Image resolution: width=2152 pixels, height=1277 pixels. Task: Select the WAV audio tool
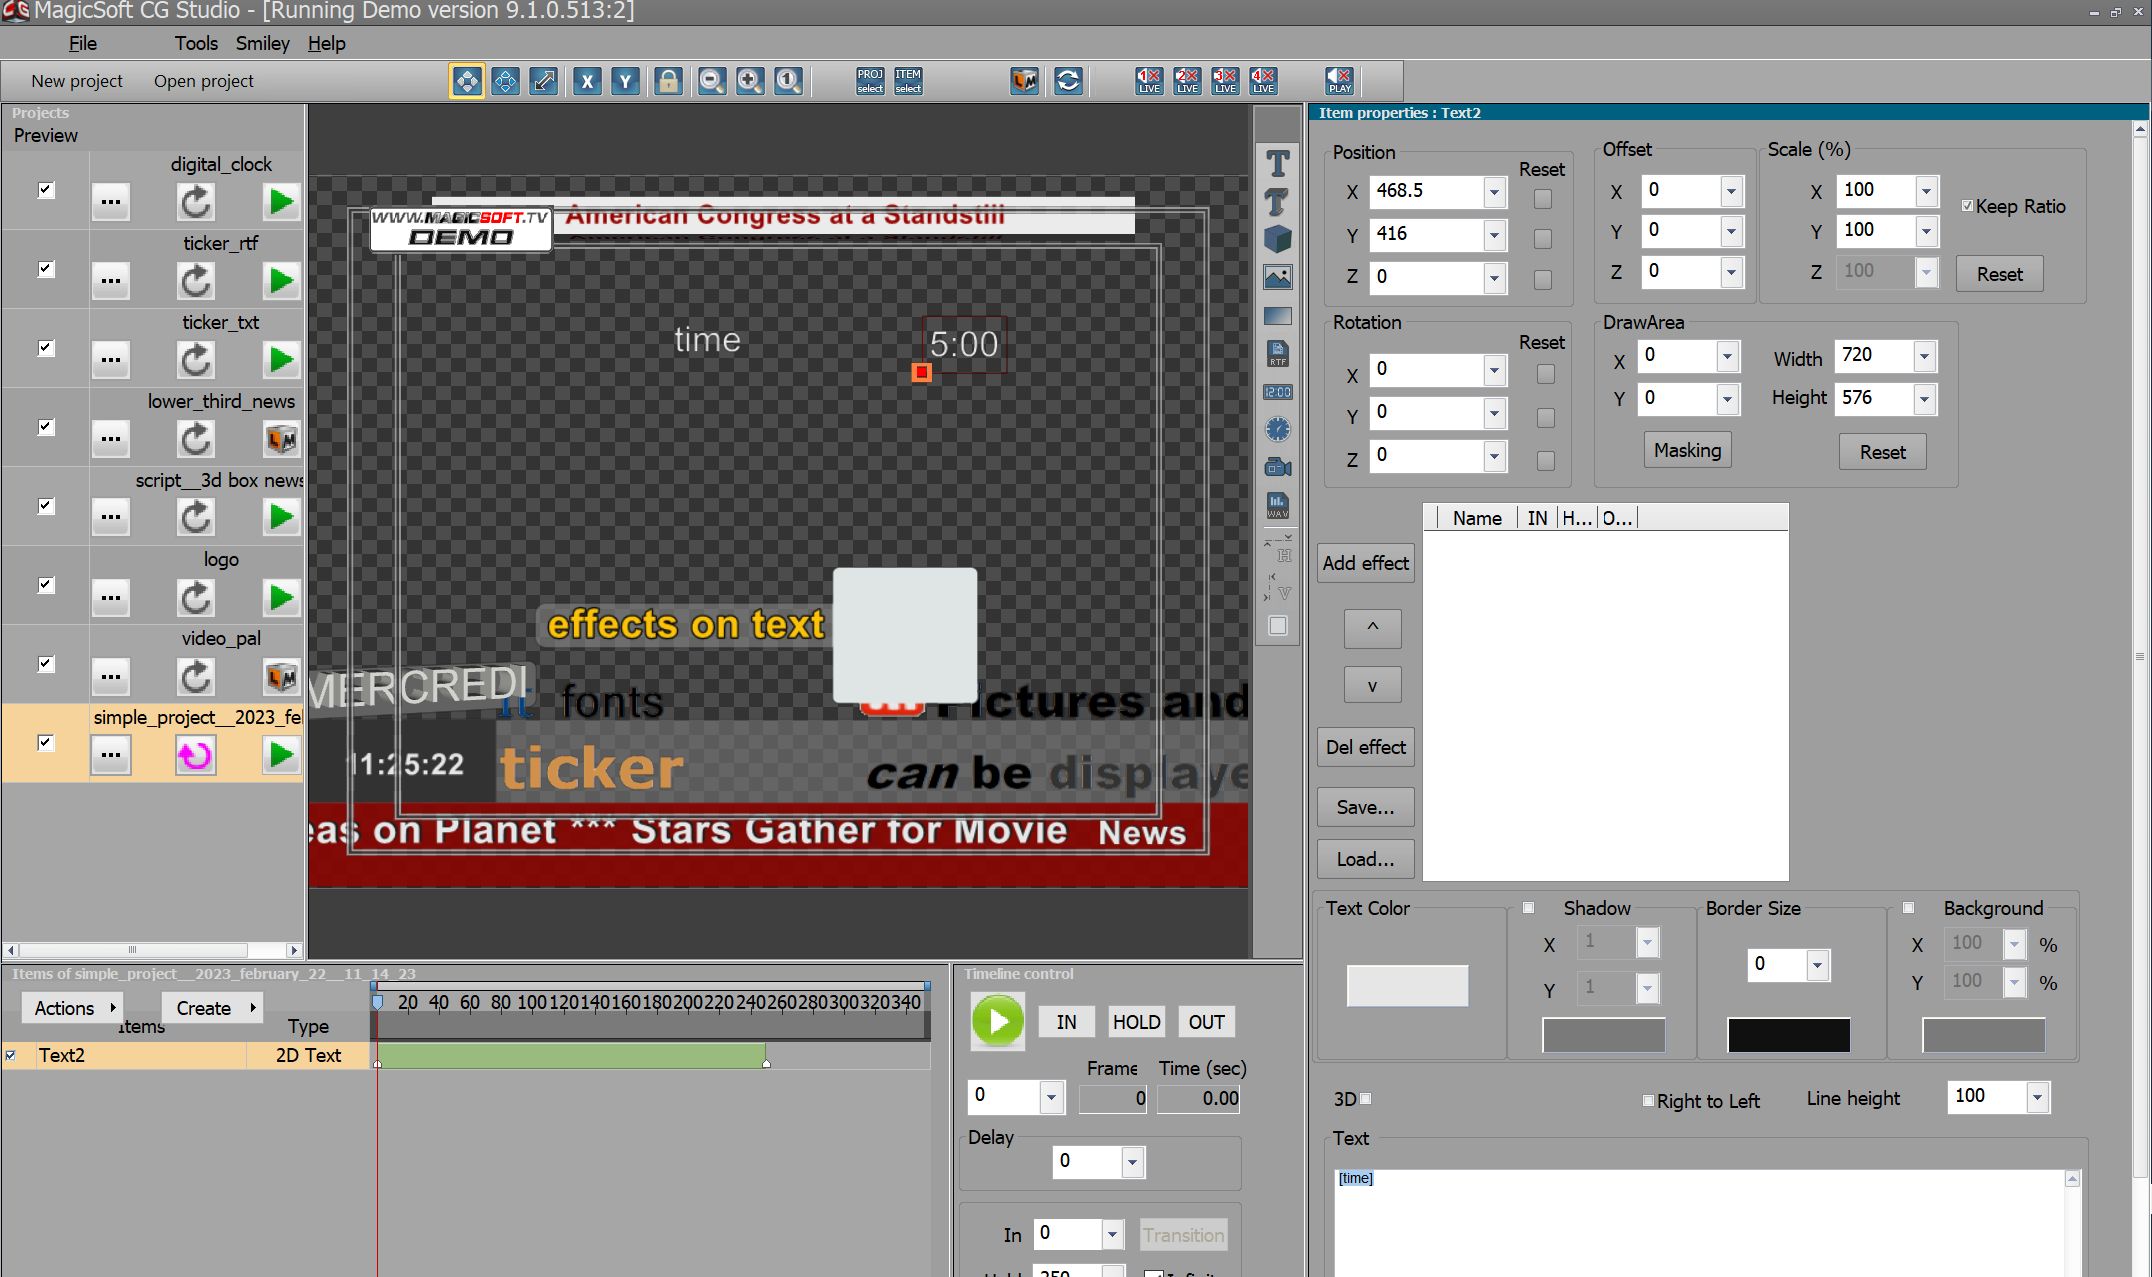click(x=1277, y=505)
